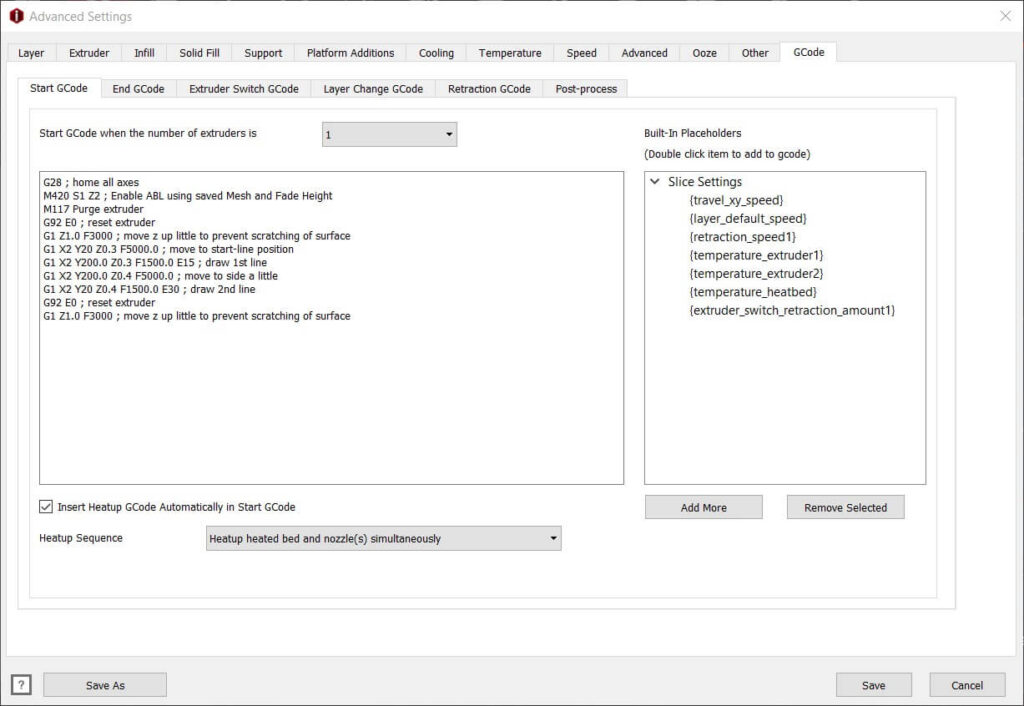Image resolution: width=1024 pixels, height=706 pixels.
Task: Click the Cancel button
Action: pyautogui.click(x=967, y=685)
